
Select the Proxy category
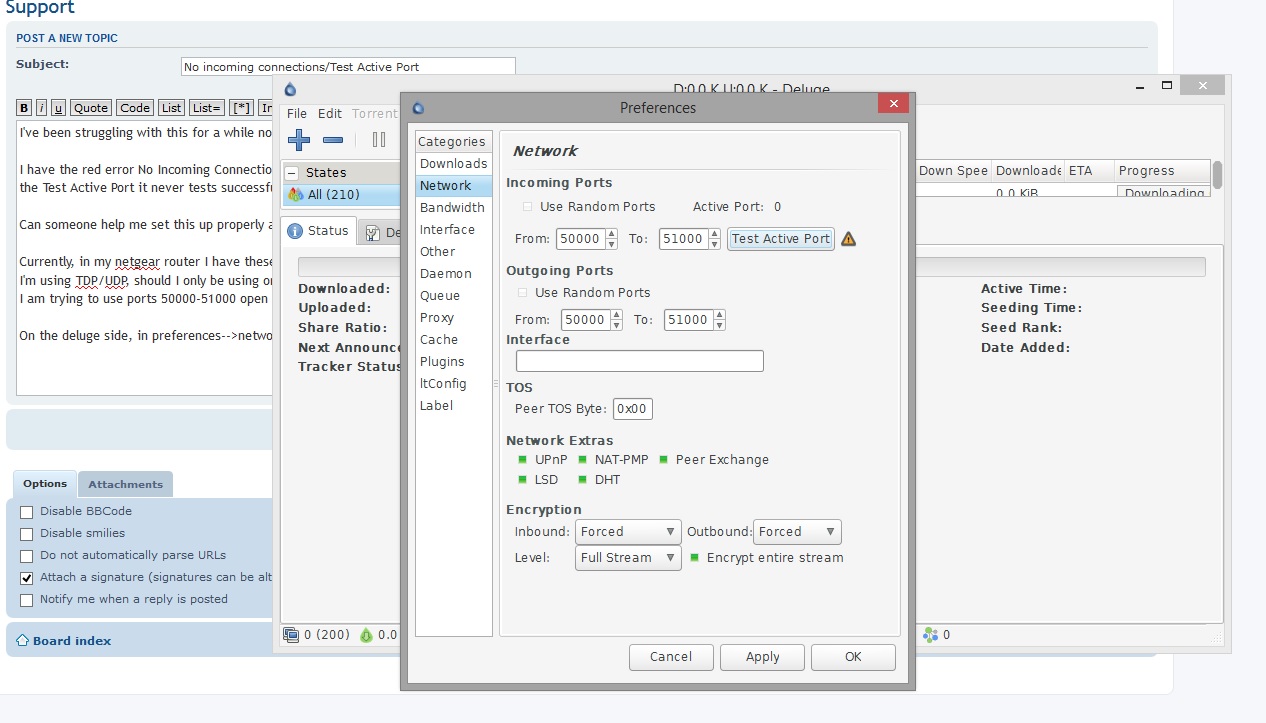(x=454, y=318)
